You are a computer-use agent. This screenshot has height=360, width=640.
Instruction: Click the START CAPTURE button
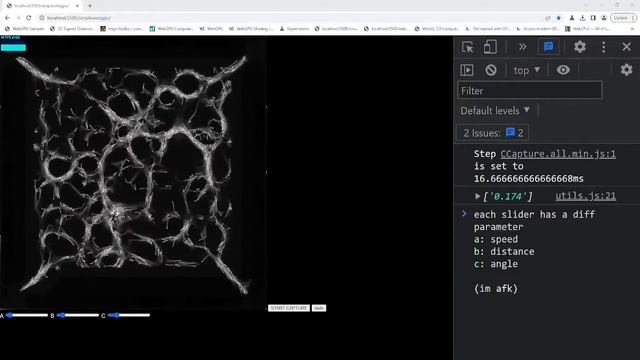(x=289, y=308)
